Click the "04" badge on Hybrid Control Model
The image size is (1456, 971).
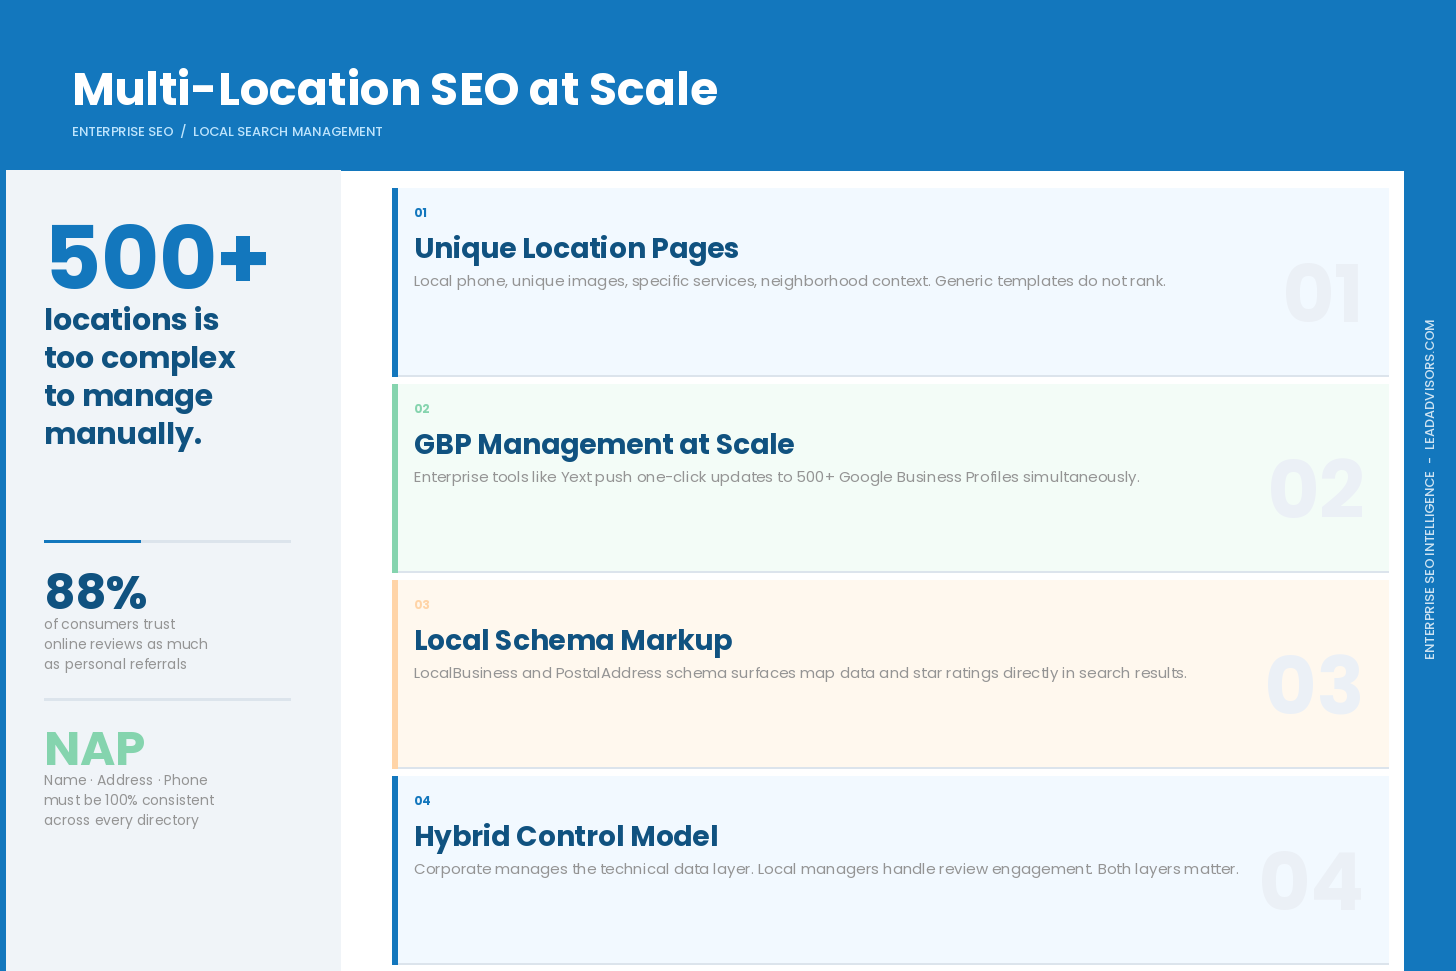click(x=422, y=801)
